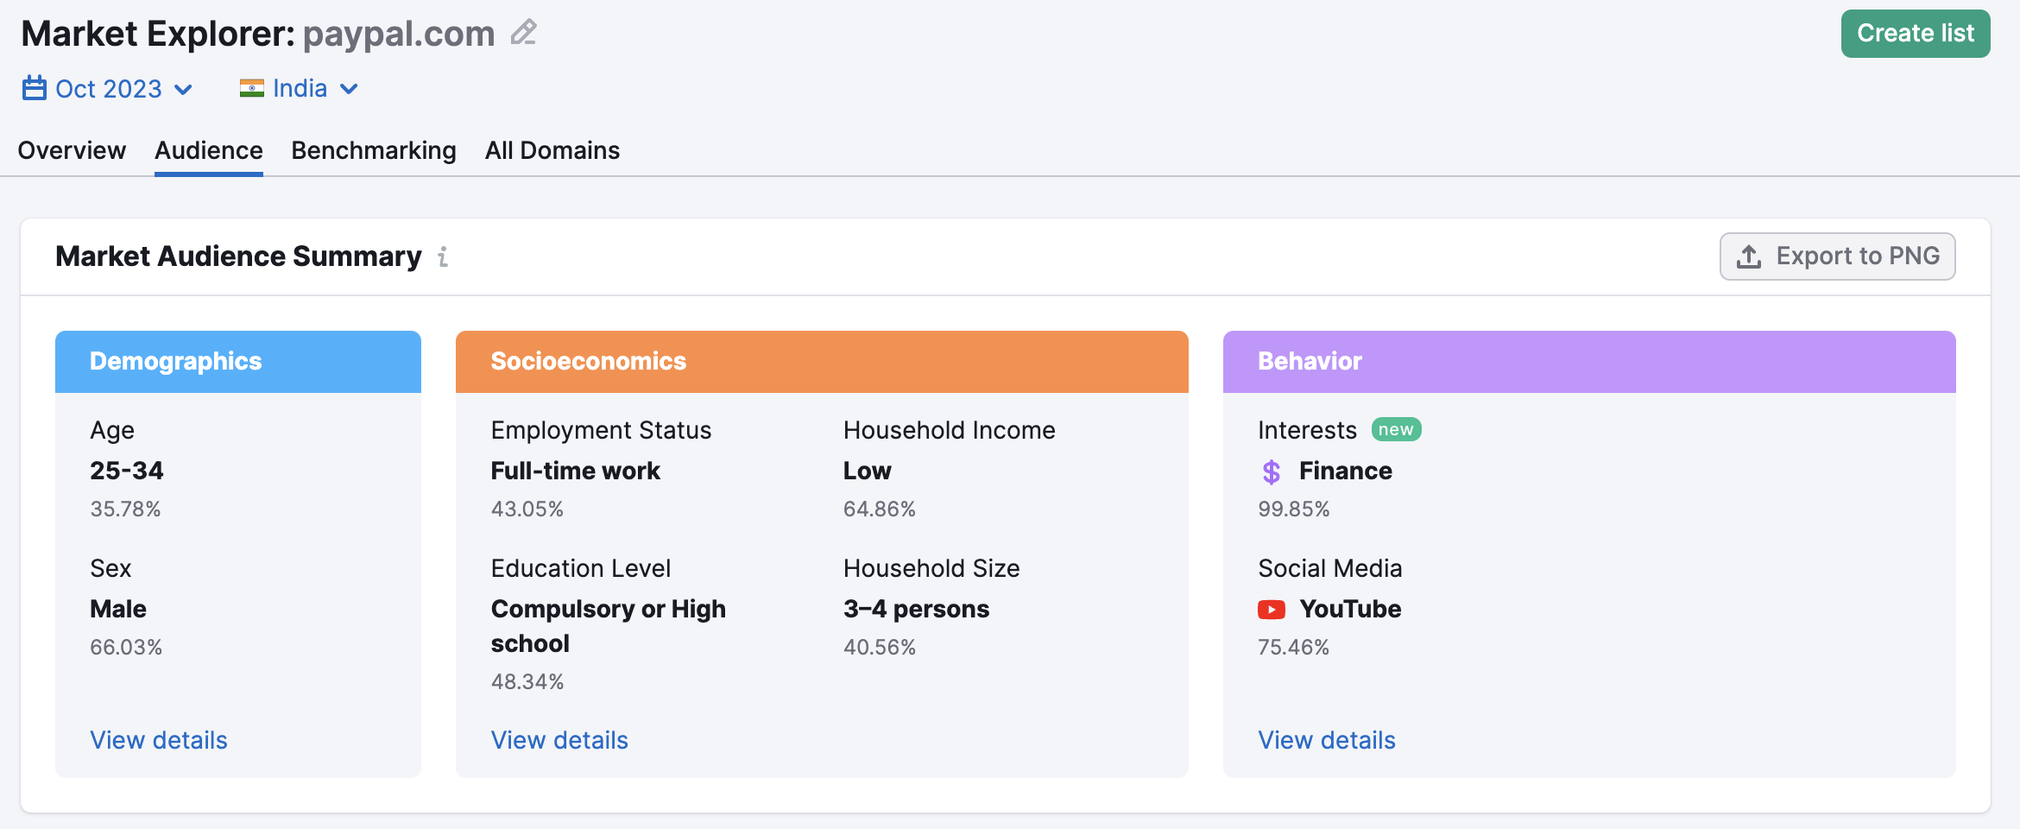Click the 'Low' household income value
The image size is (2020, 829).
pos(867,471)
